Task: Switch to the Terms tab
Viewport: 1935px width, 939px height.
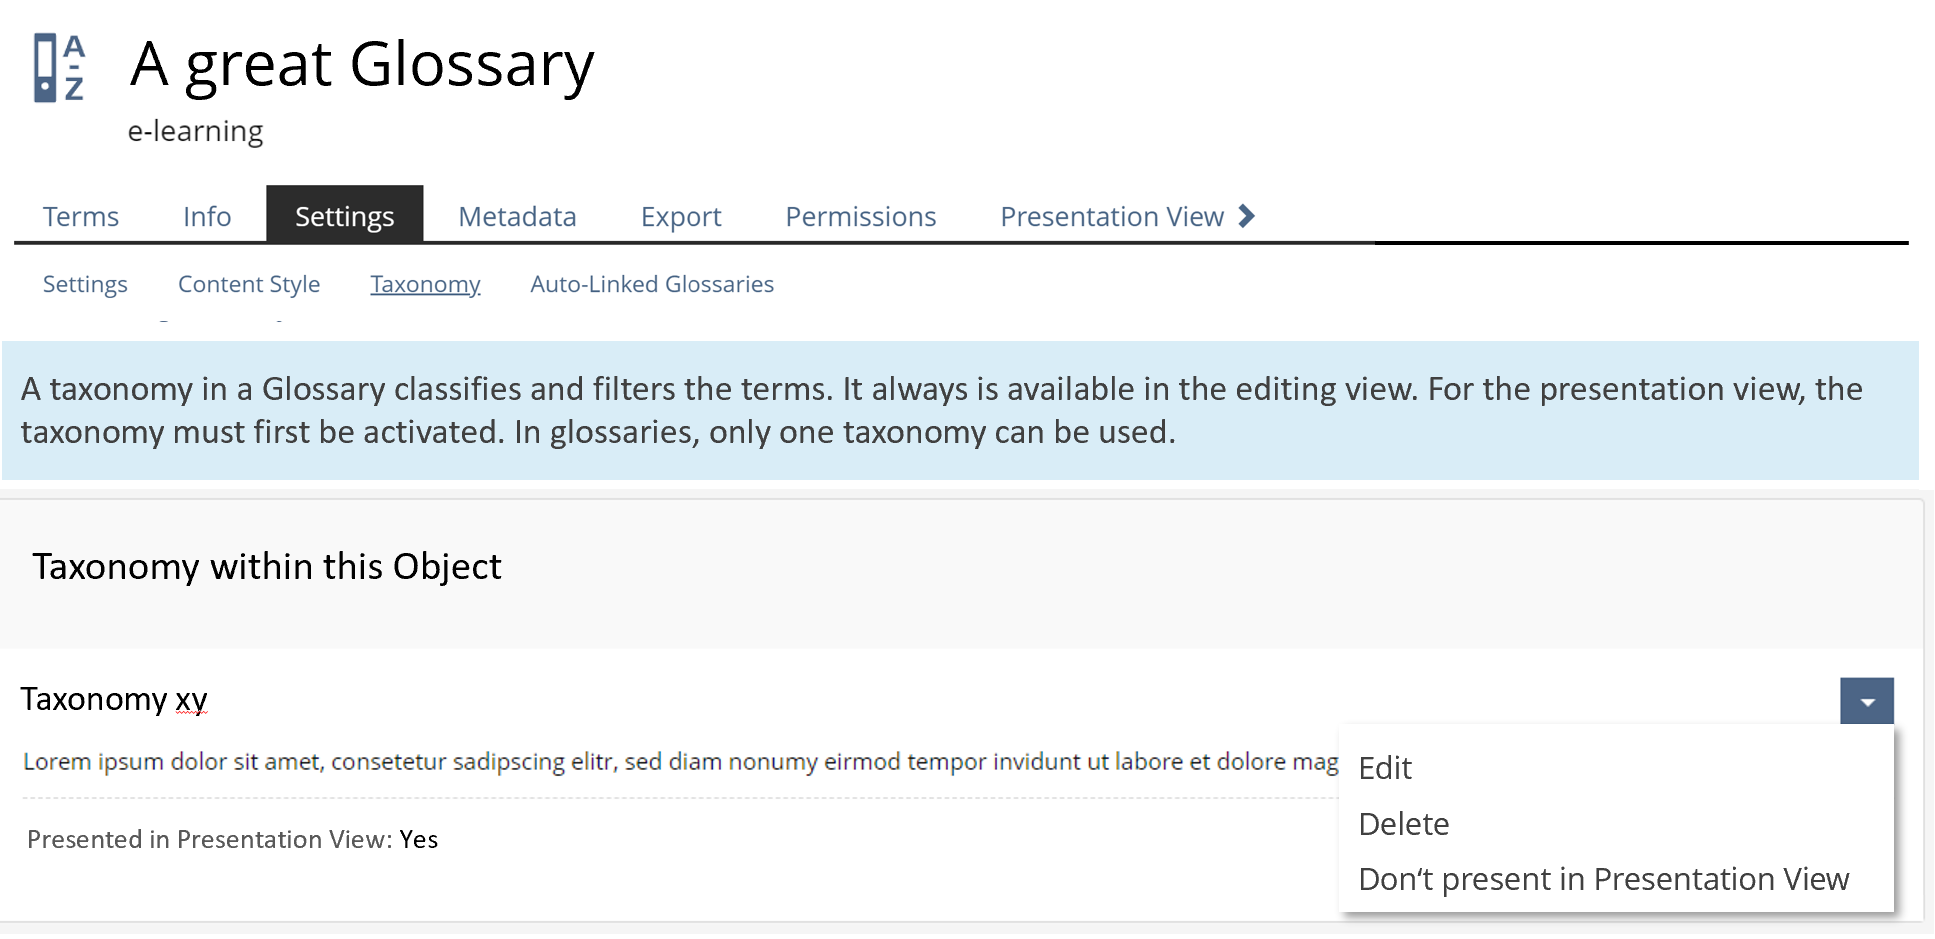Action: pyautogui.click(x=81, y=216)
